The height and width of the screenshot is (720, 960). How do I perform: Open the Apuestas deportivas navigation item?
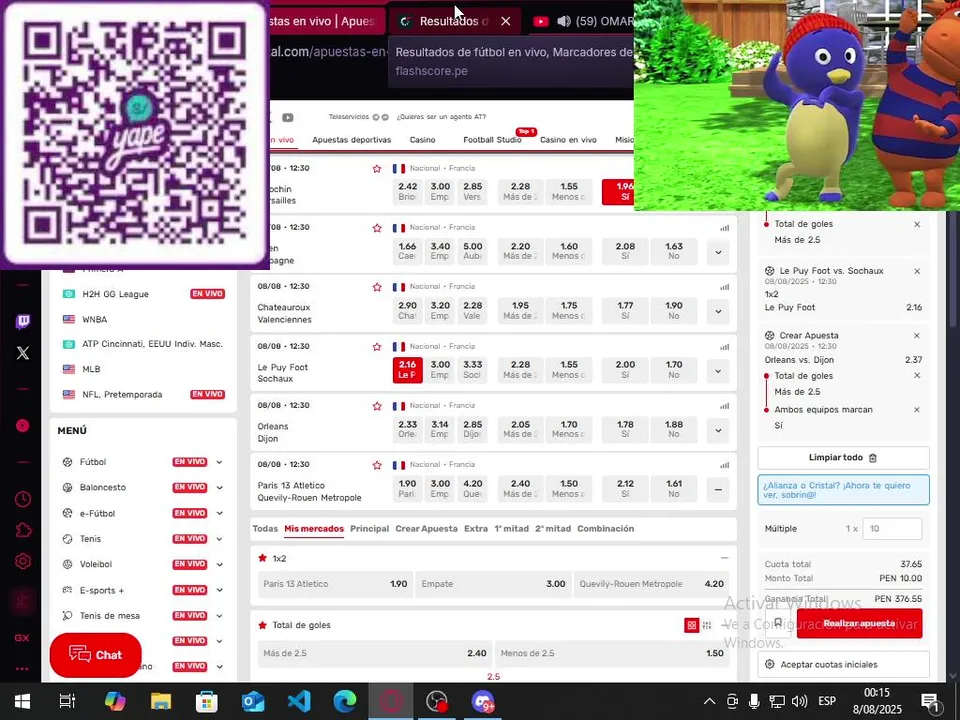(x=351, y=140)
